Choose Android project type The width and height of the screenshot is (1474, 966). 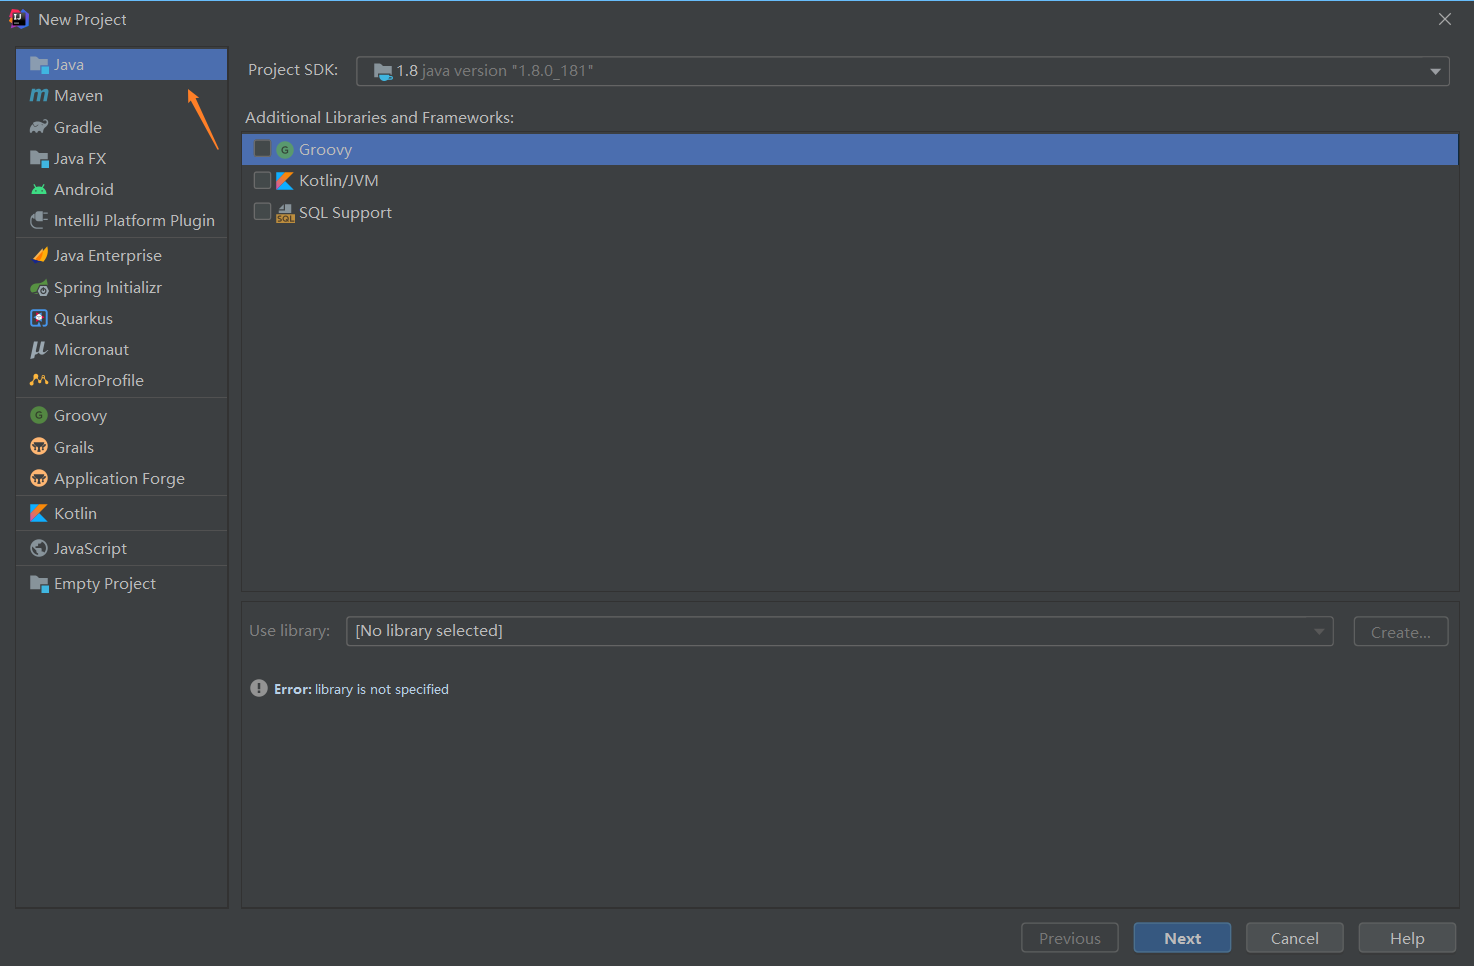point(122,189)
